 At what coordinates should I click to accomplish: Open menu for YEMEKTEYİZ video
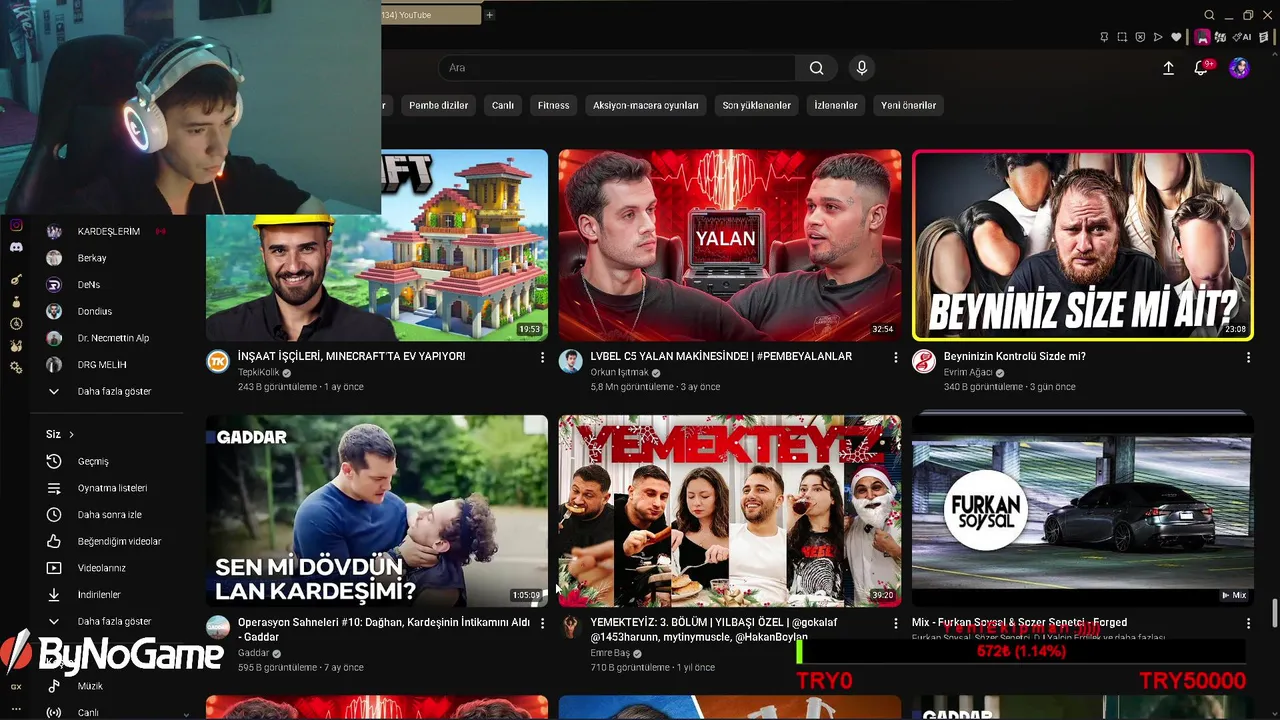coord(896,623)
